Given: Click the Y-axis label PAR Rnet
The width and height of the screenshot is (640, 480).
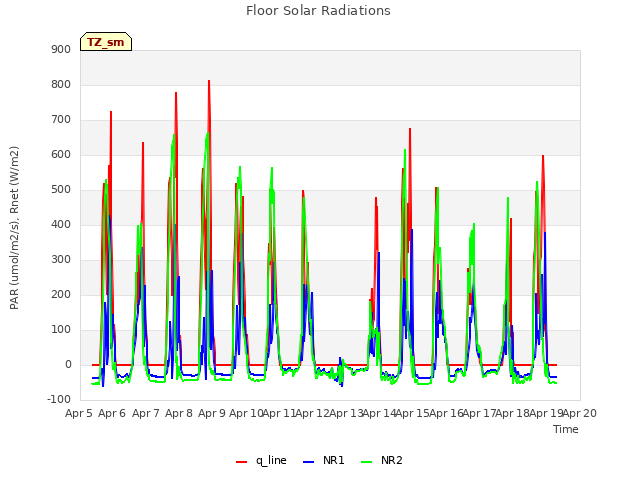Looking at the screenshot, I should pos(14,228).
